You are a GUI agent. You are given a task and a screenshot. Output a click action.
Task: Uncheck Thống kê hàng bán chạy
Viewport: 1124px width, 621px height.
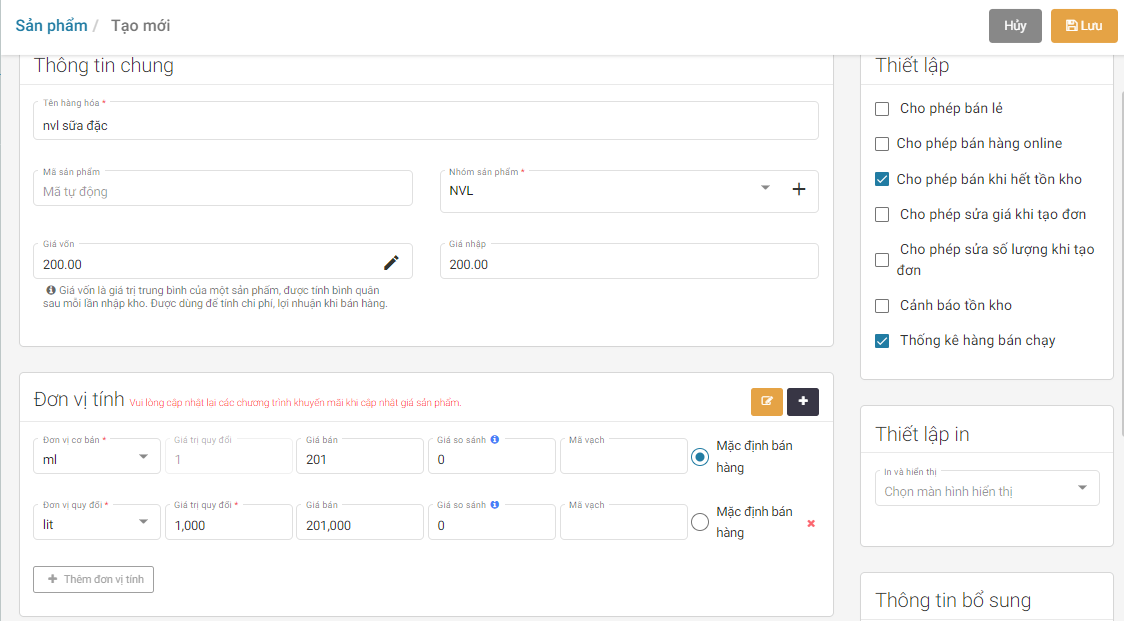[882, 341]
